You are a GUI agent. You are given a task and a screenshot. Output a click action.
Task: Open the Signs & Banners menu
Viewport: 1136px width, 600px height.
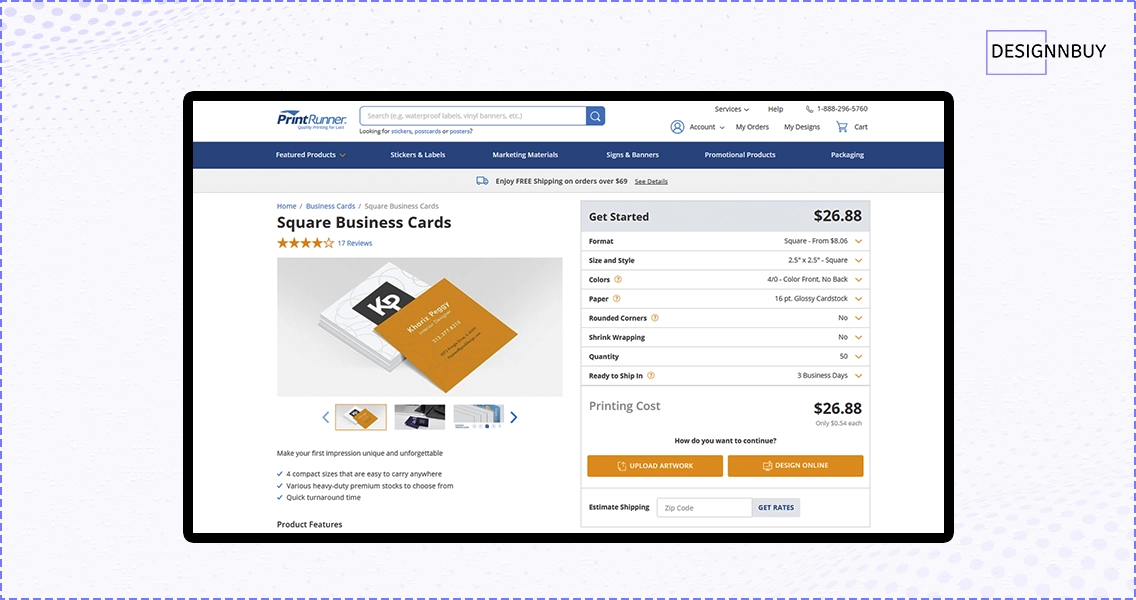(x=632, y=155)
